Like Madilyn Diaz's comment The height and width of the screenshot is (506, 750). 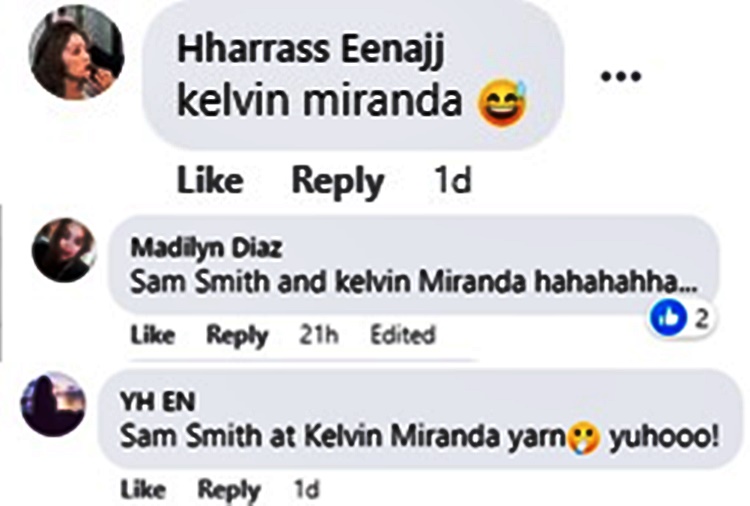click(x=153, y=335)
